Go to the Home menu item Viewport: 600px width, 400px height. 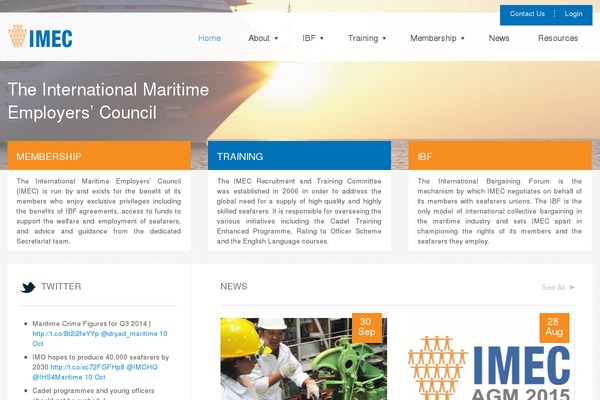[209, 38]
